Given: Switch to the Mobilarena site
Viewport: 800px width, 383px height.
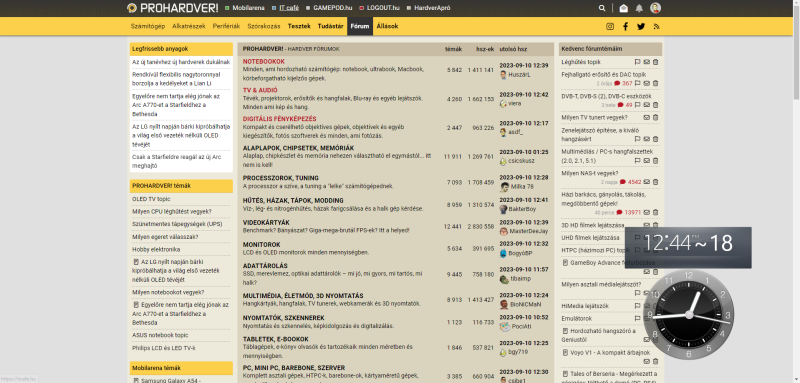Looking at the screenshot, I should click(244, 8).
